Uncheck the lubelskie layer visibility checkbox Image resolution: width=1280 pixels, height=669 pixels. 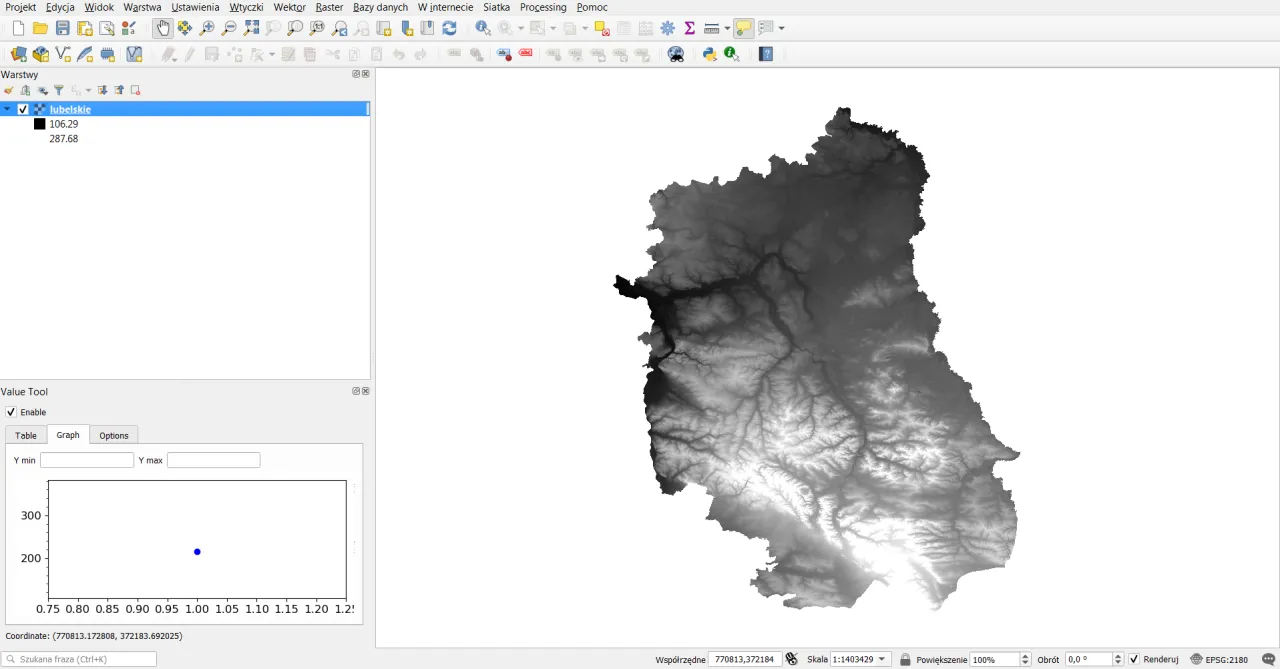23,109
